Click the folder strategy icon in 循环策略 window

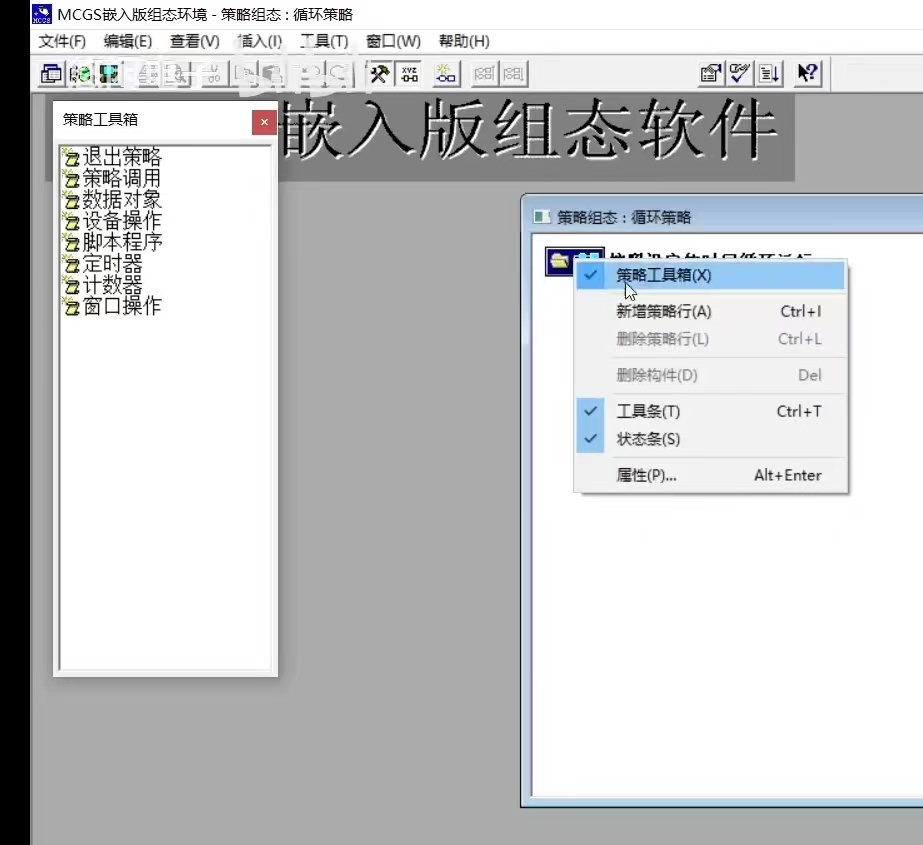pyautogui.click(x=561, y=262)
